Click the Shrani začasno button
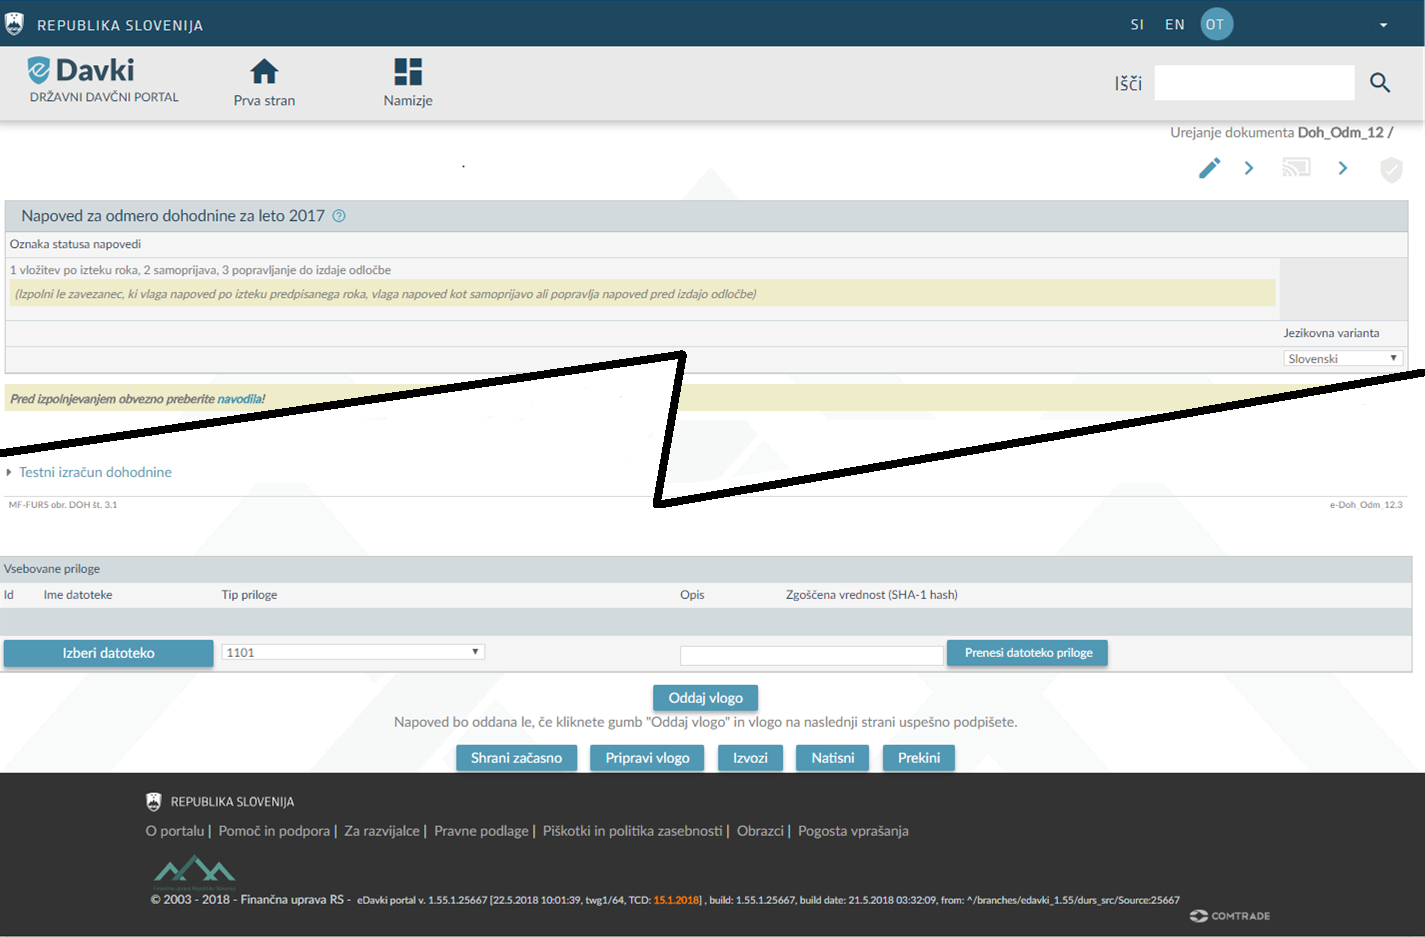 pyautogui.click(x=516, y=758)
